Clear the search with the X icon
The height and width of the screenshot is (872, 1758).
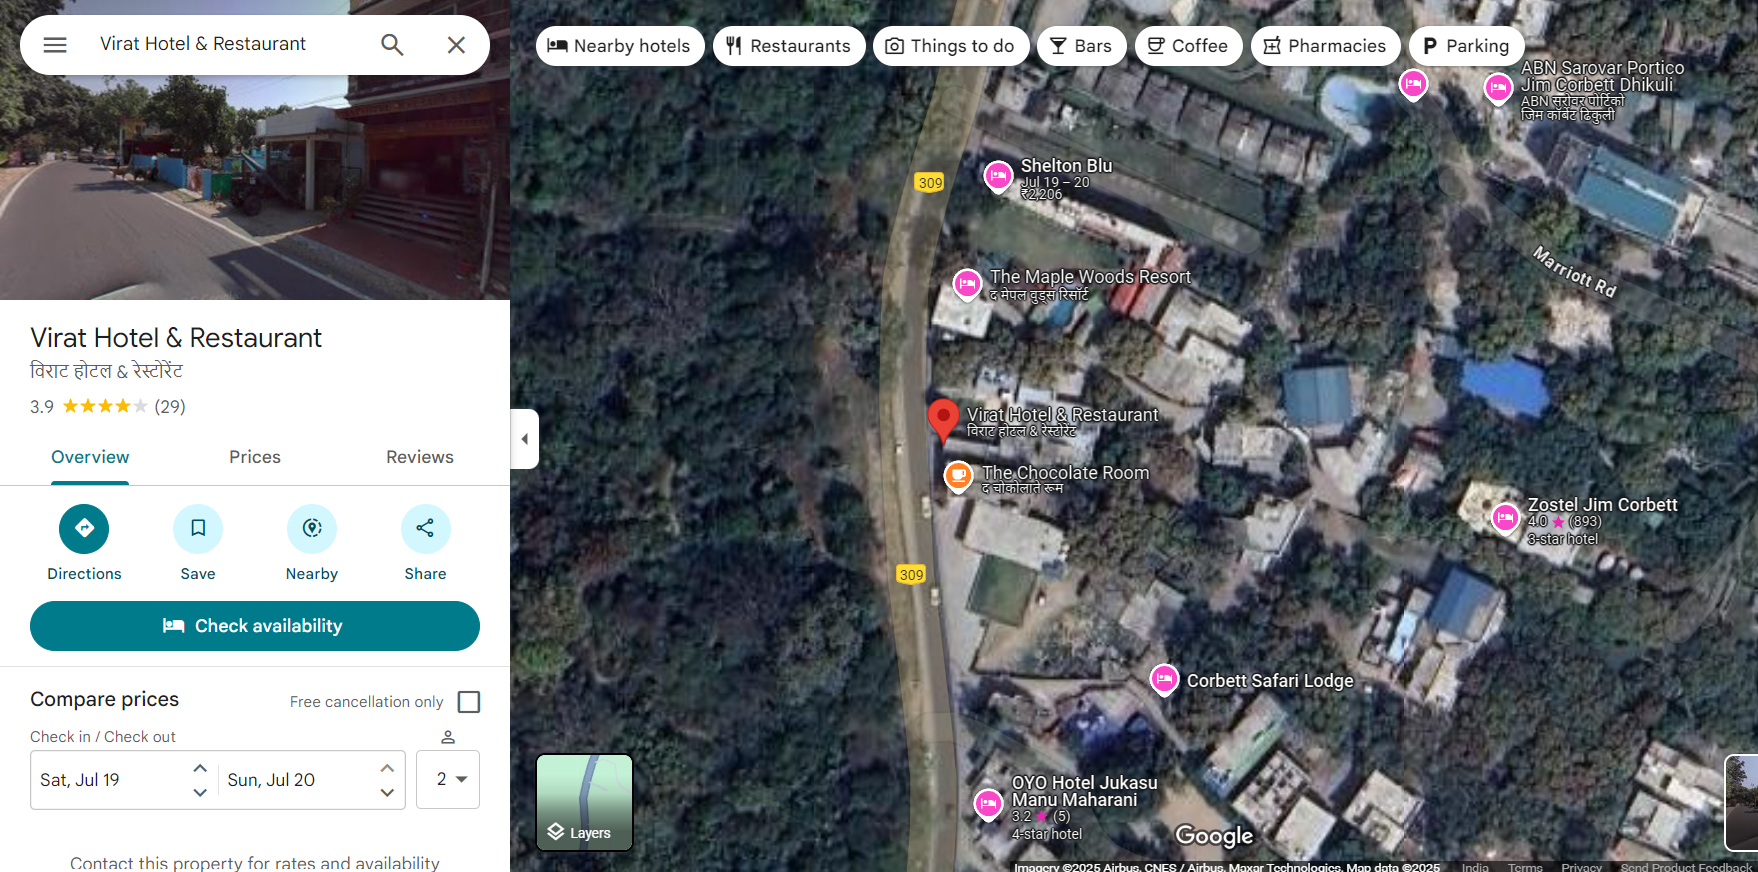coord(456,45)
